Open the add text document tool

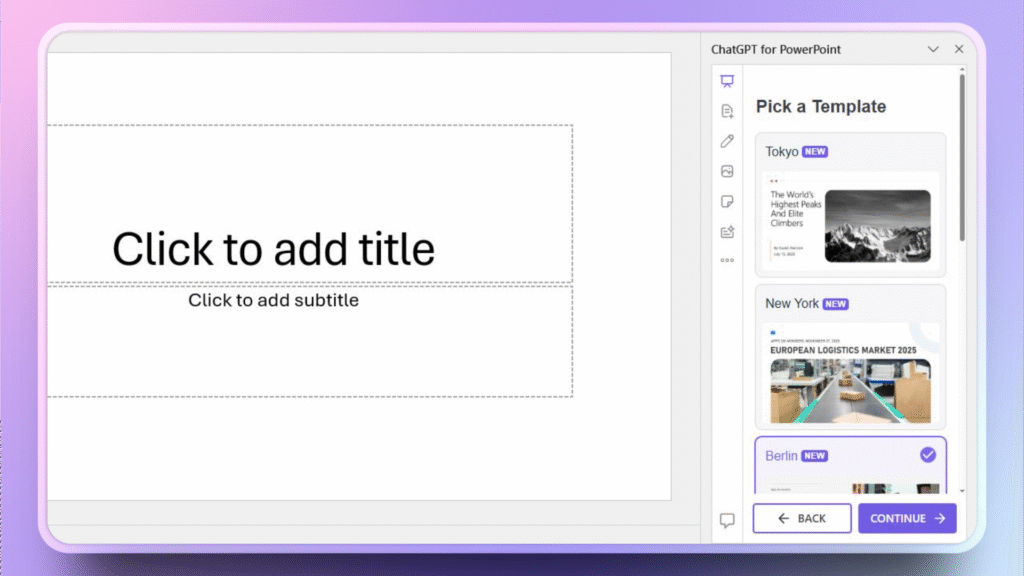[x=727, y=111]
